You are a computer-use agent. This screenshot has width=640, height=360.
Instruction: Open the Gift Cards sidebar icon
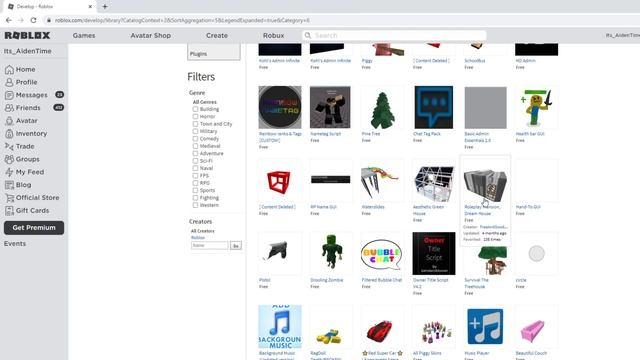[9, 211]
